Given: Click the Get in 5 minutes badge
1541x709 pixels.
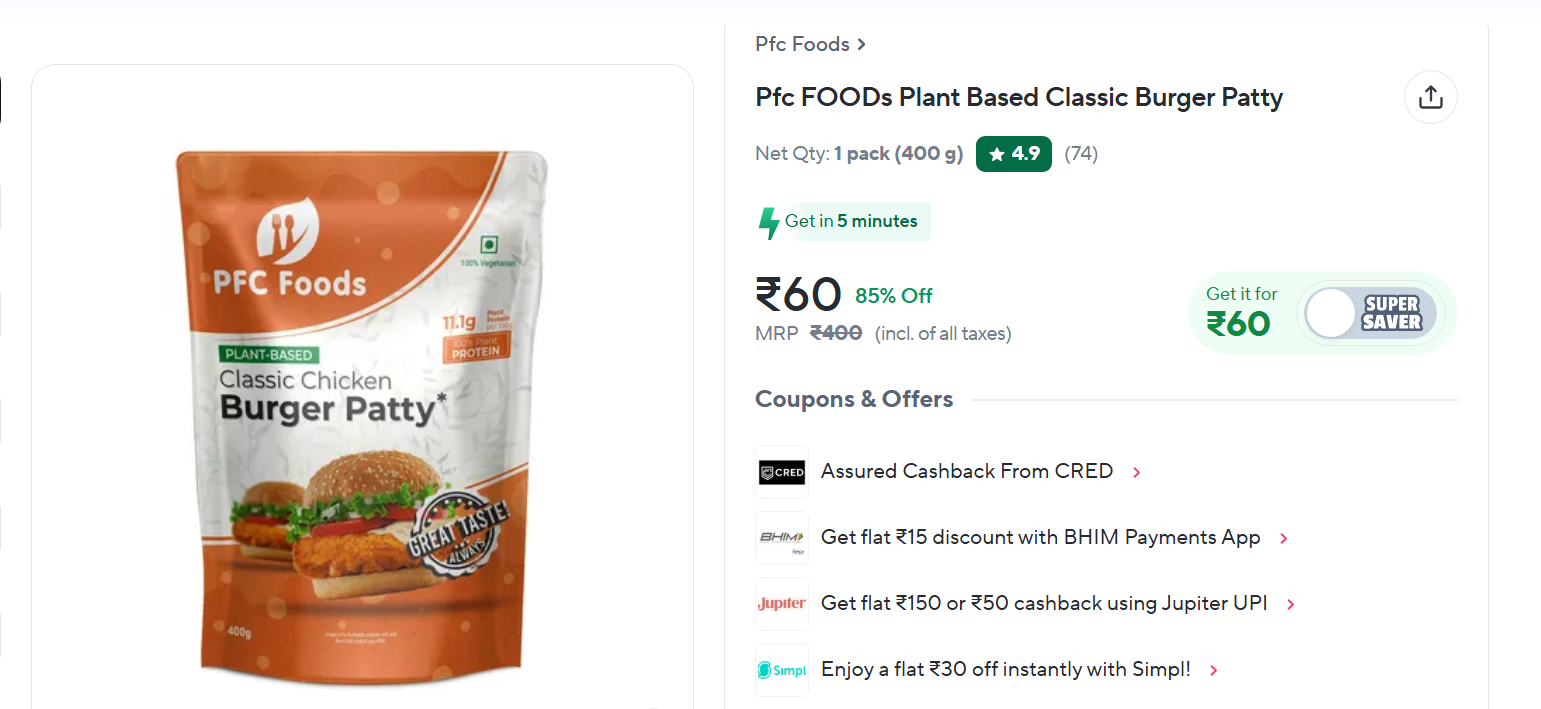Looking at the screenshot, I should [851, 221].
